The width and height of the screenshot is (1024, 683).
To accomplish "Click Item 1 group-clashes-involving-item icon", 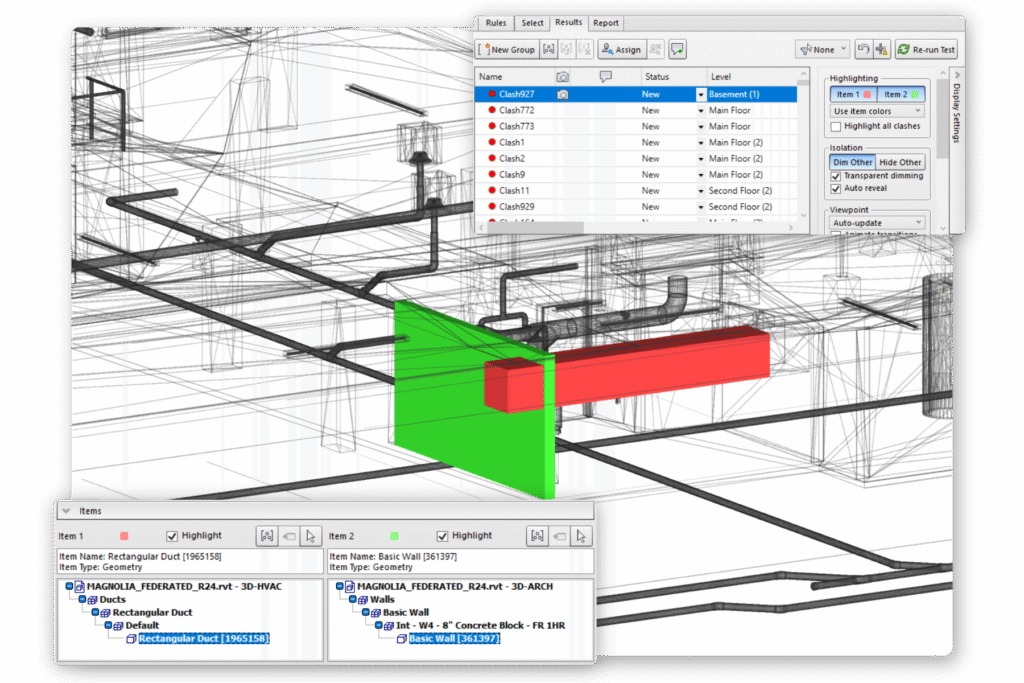I will click(267, 537).
